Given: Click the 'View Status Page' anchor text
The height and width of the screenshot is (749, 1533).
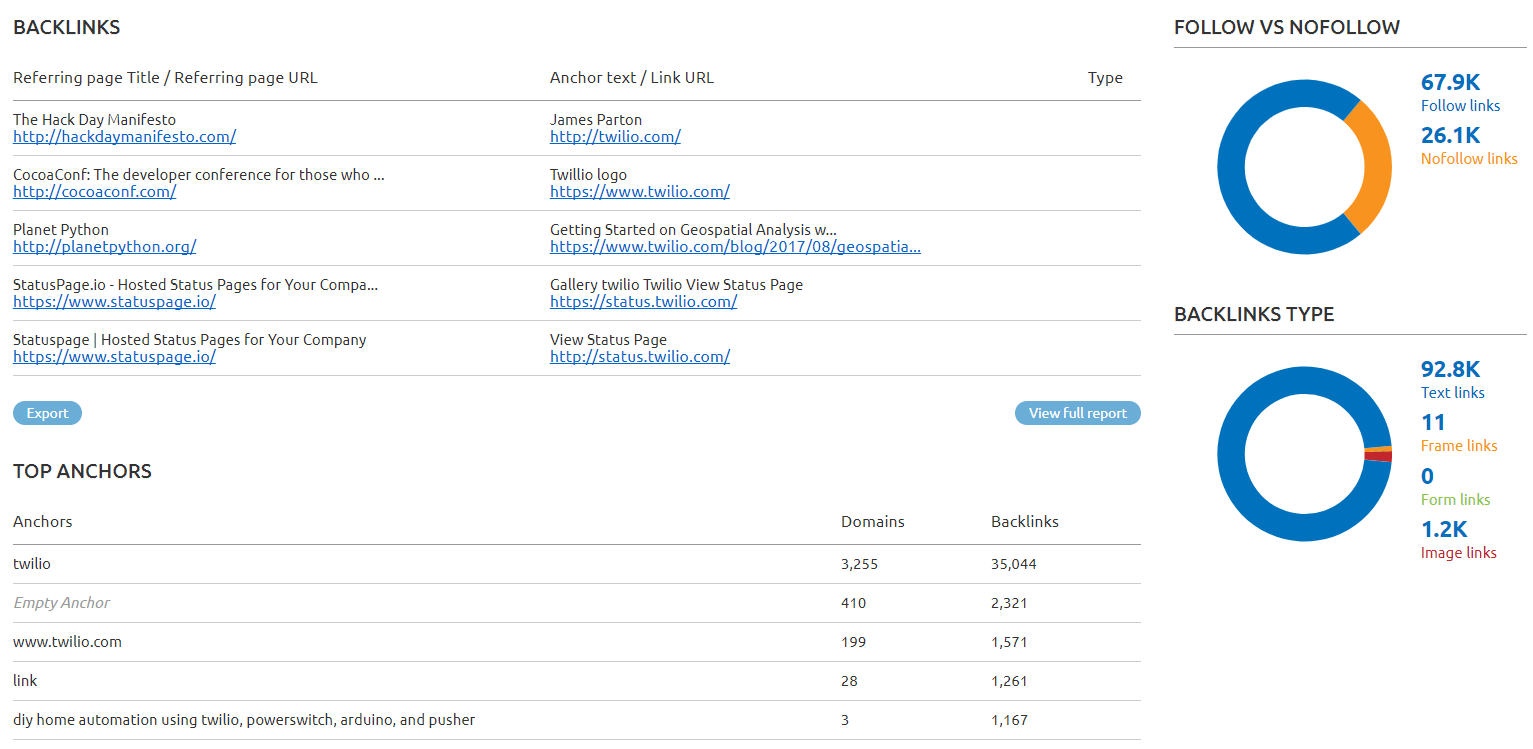Looking at the screenshot, I should 608,340.
